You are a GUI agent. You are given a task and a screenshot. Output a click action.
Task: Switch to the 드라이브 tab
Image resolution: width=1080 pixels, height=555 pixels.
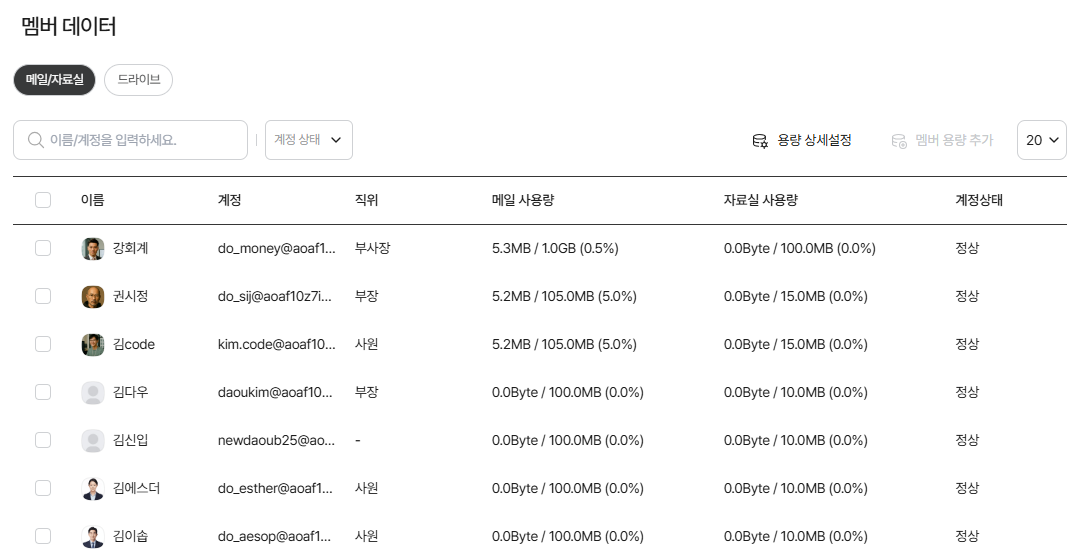tap(138, 80)
